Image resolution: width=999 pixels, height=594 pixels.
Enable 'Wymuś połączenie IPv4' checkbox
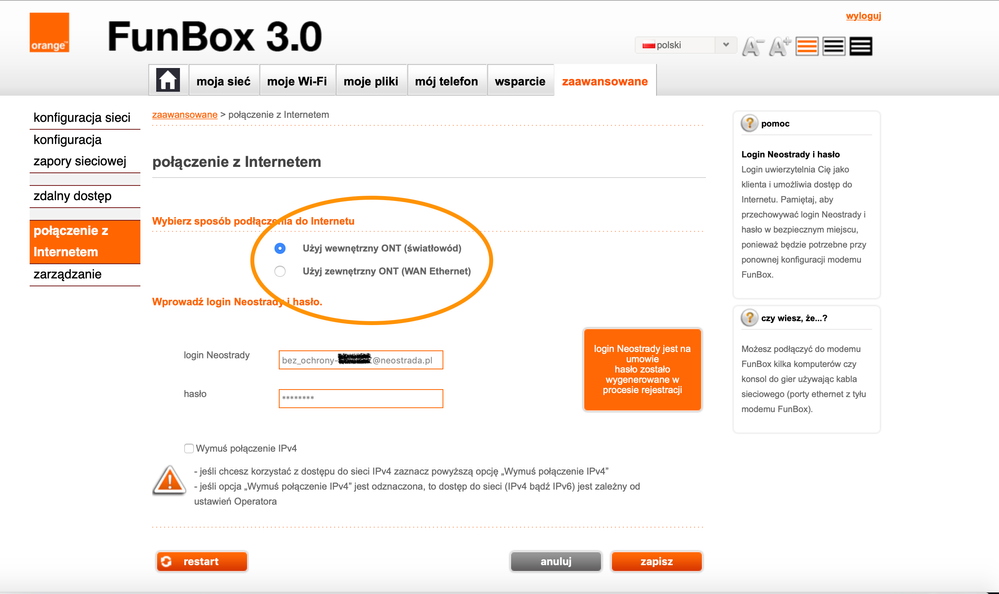pyautogui.click(x=189, y=448)
